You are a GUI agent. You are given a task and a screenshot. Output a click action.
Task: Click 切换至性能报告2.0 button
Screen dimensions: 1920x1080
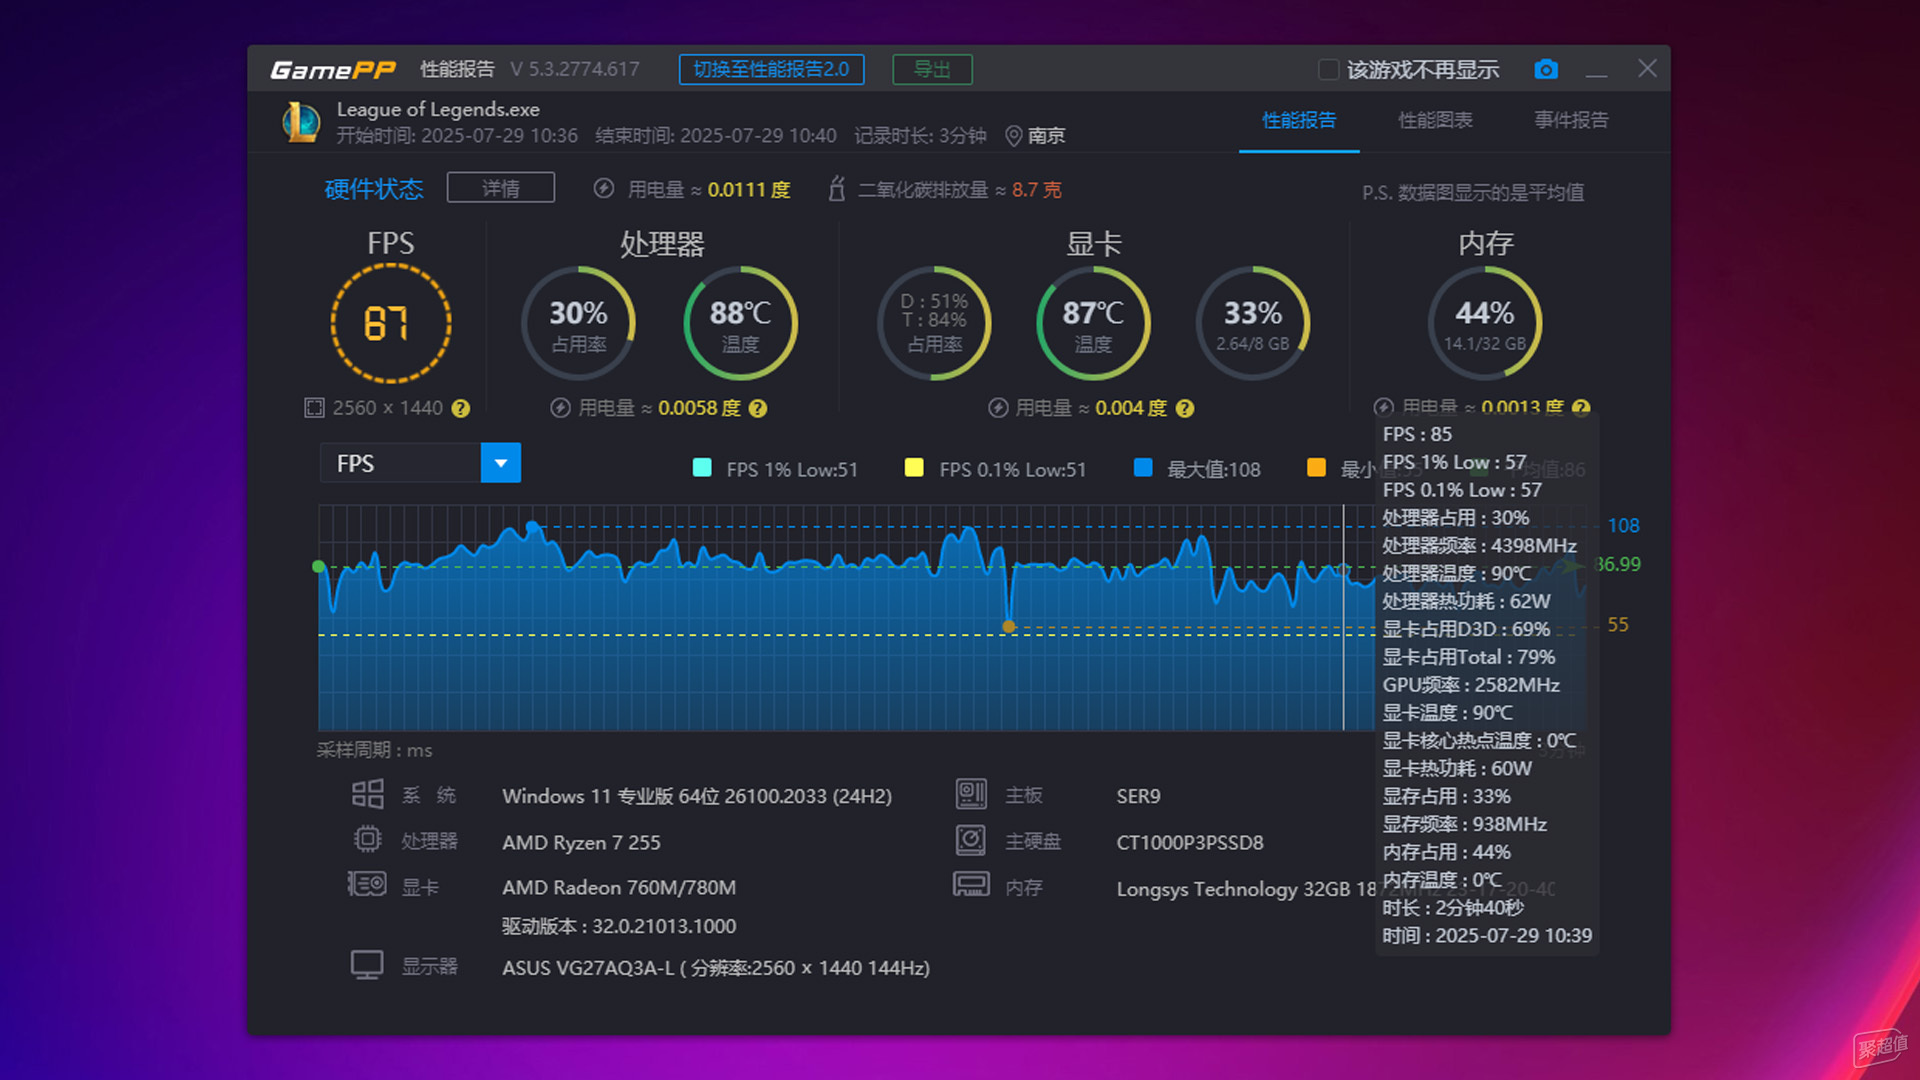coord(771,69)
